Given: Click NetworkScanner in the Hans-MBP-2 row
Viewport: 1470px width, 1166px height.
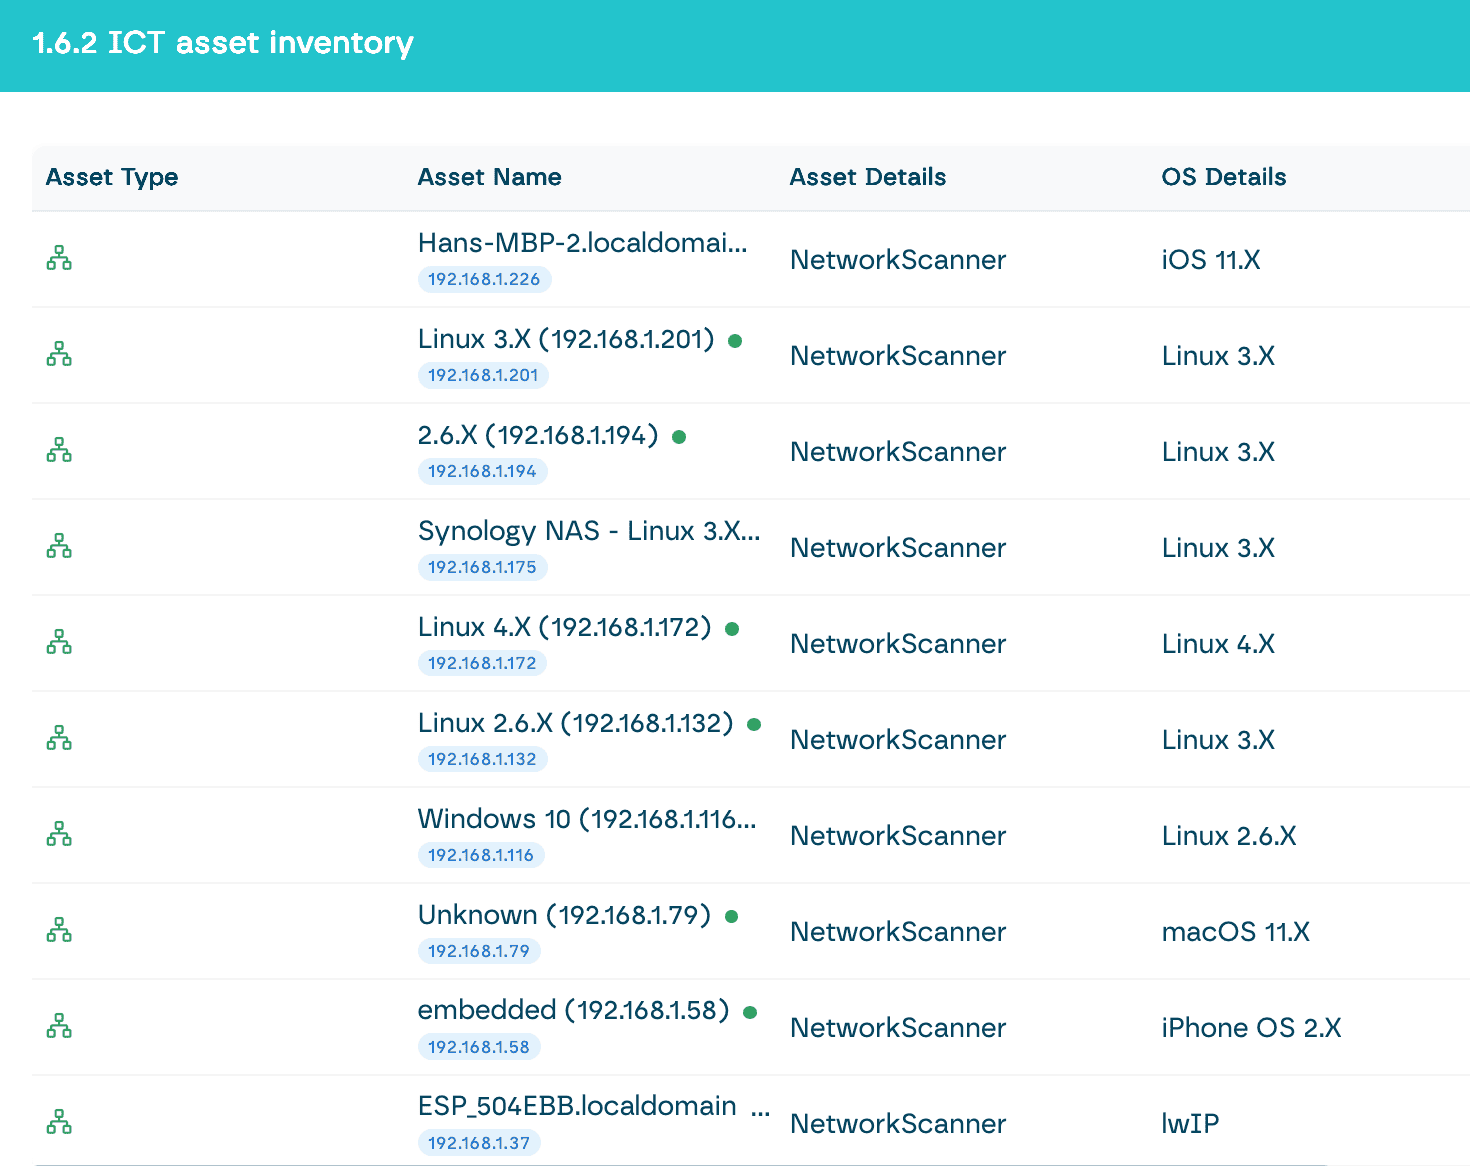Looking at the screenshot, I should click(898, 260).
